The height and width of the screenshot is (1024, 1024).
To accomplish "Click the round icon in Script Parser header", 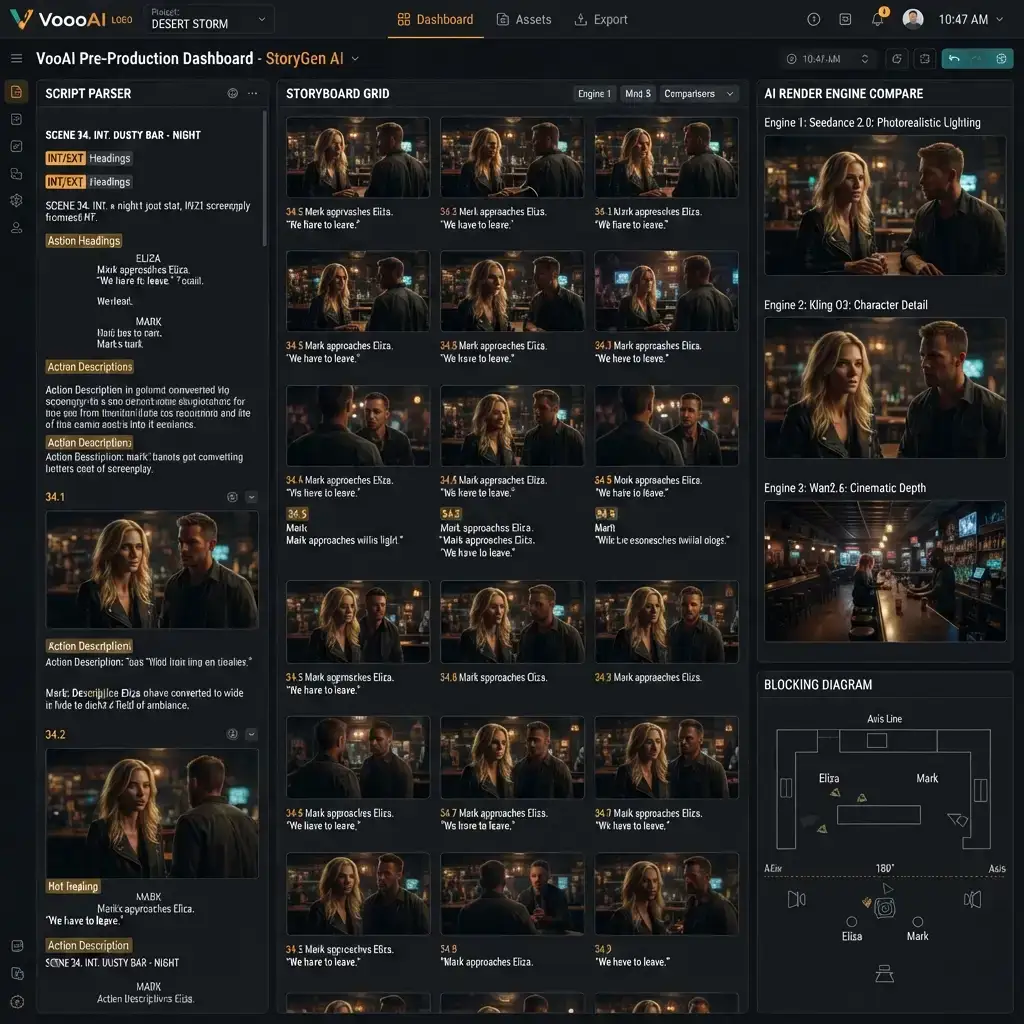I will 232,93.
